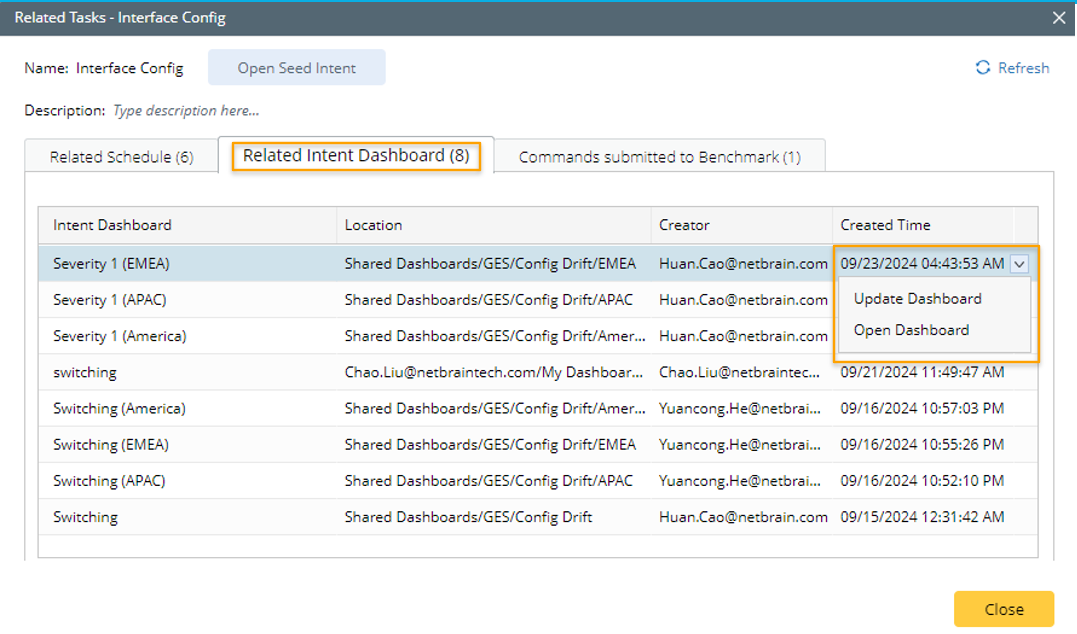Close dialog with the X icon
Screen dimensions: 1077x634
coord(1059,17)
